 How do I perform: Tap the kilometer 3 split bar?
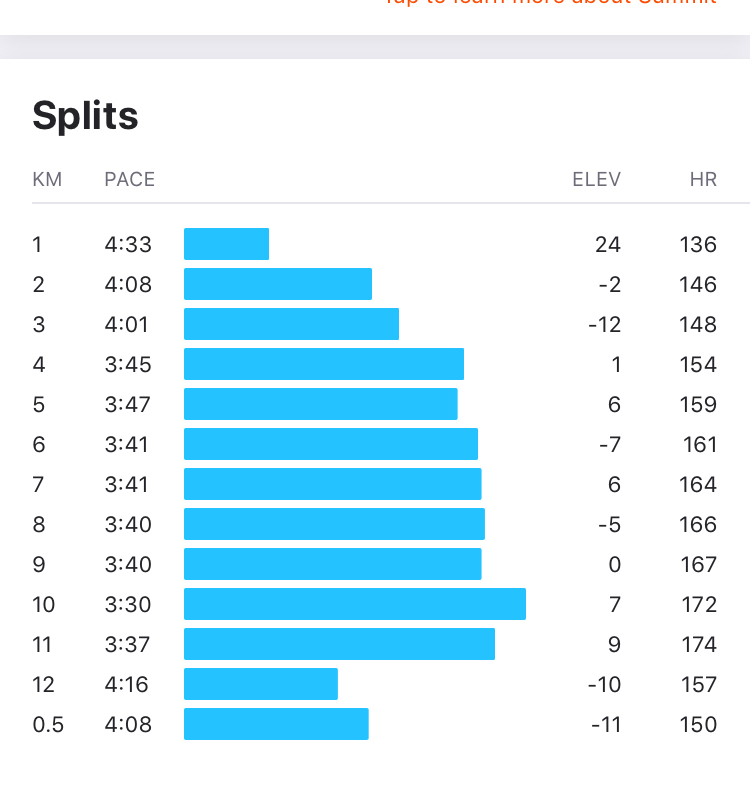point(292,324)
